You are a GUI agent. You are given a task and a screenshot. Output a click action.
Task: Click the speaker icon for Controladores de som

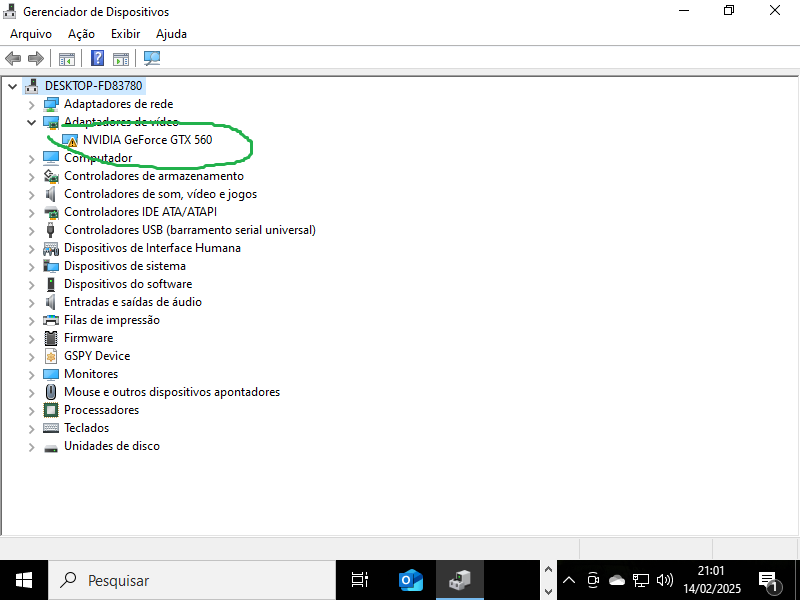pyautogui.click(x=51, y=194)
